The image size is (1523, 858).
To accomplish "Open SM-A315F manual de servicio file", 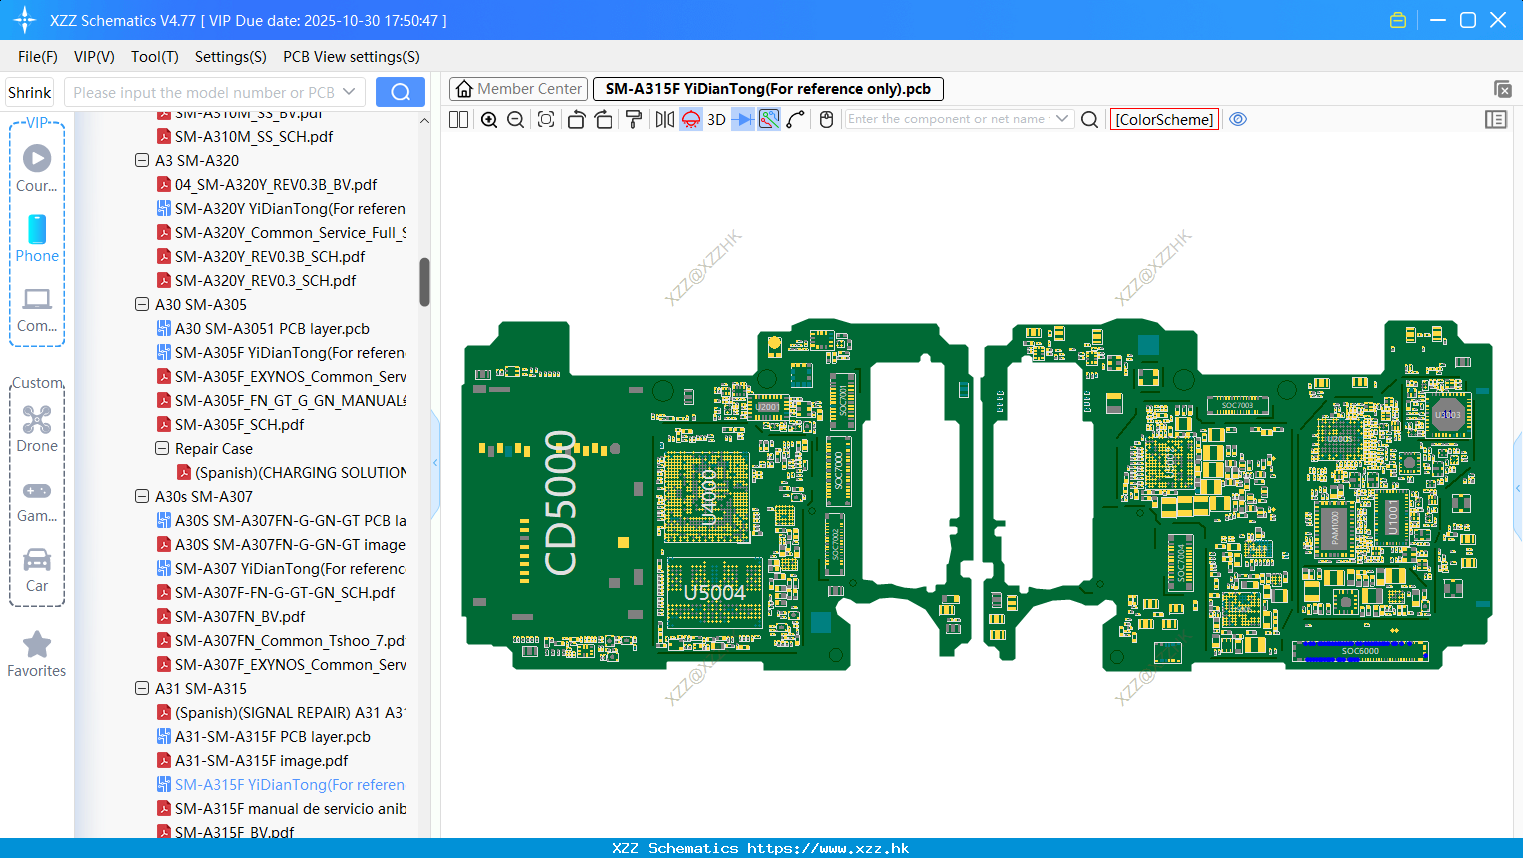I will tap(290, 808).
